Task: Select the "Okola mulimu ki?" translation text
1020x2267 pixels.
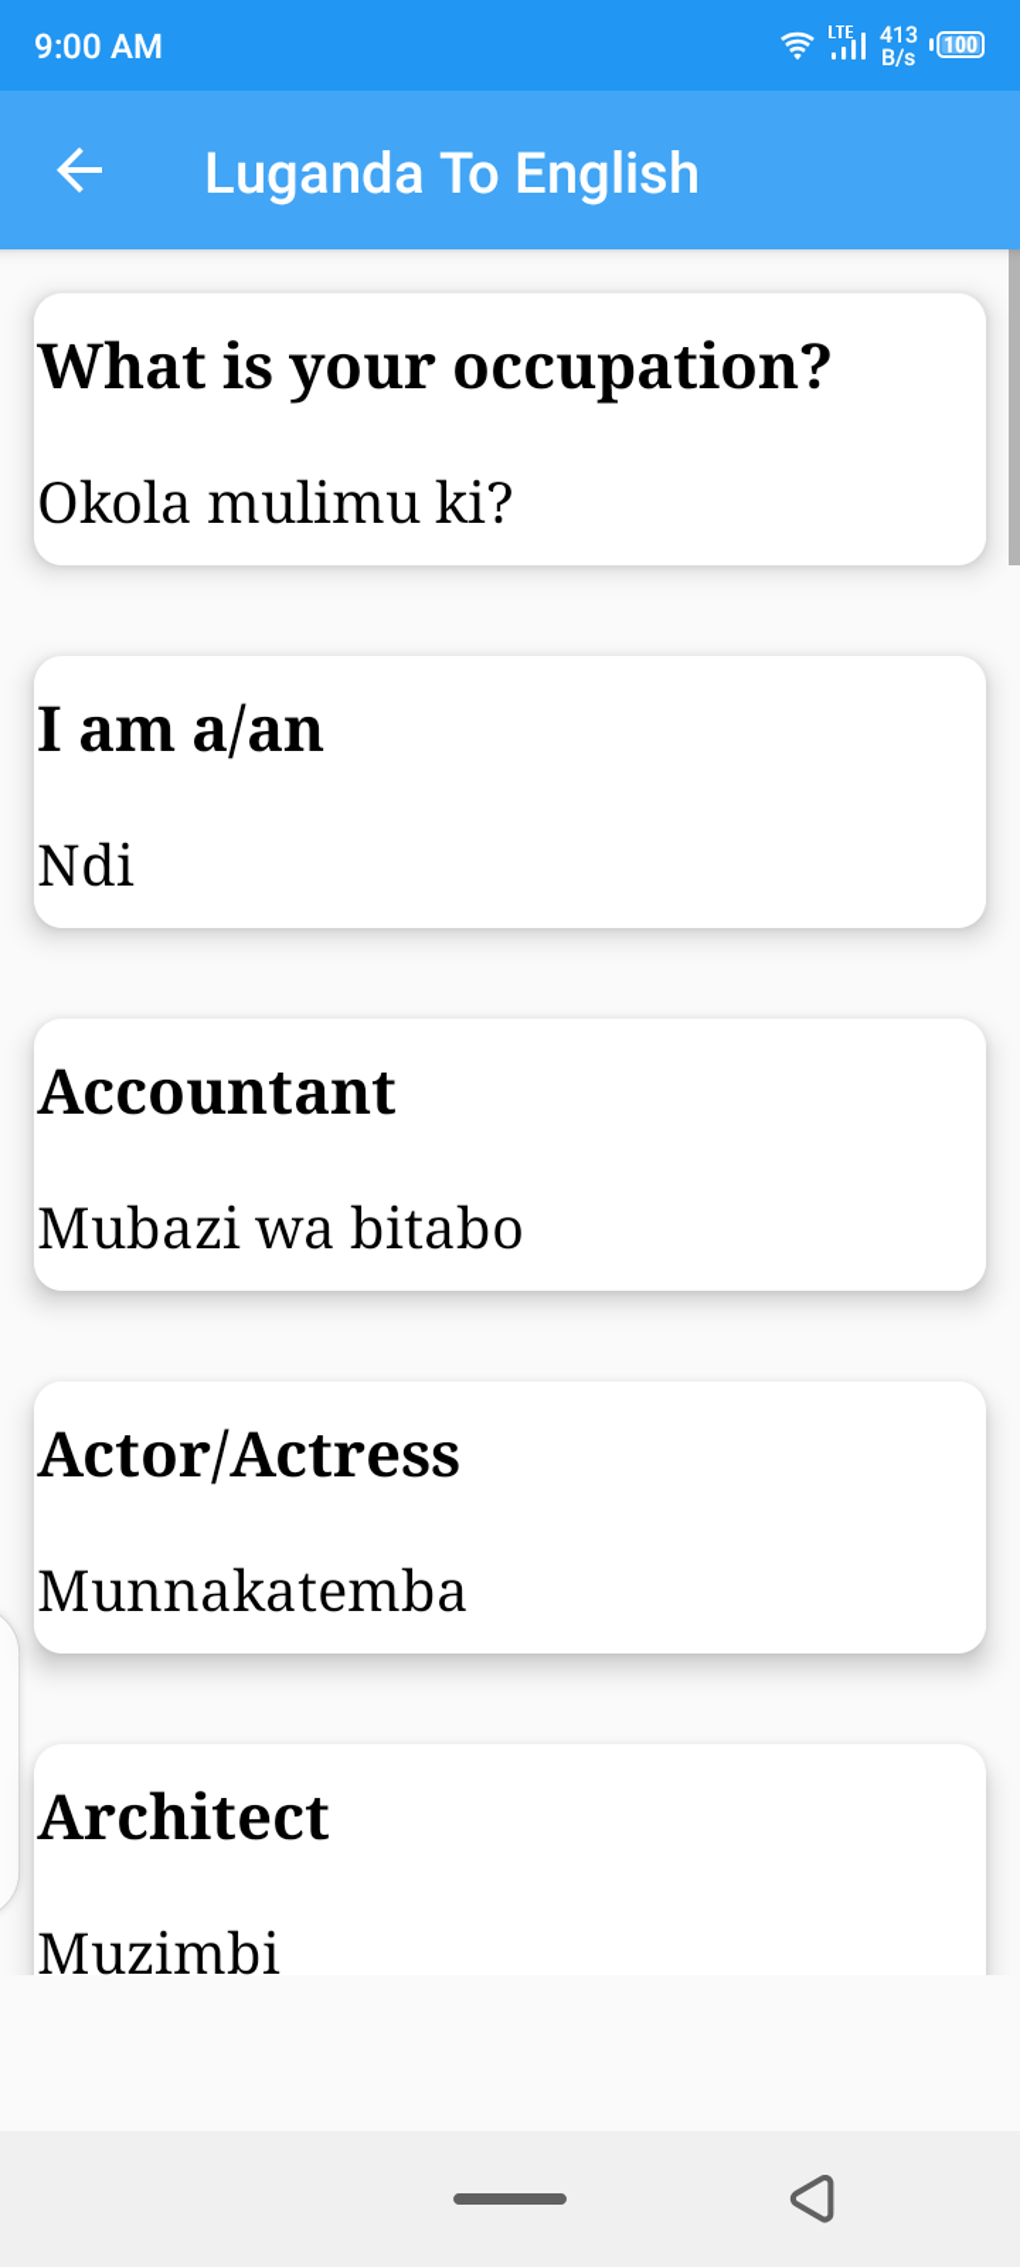Action: point(276,502)
